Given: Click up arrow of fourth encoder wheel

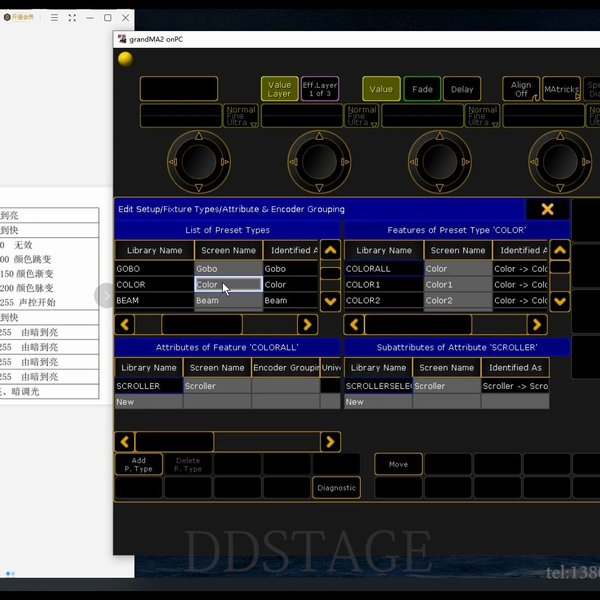Looking at the screenshot, I should (x=560, y=136).
